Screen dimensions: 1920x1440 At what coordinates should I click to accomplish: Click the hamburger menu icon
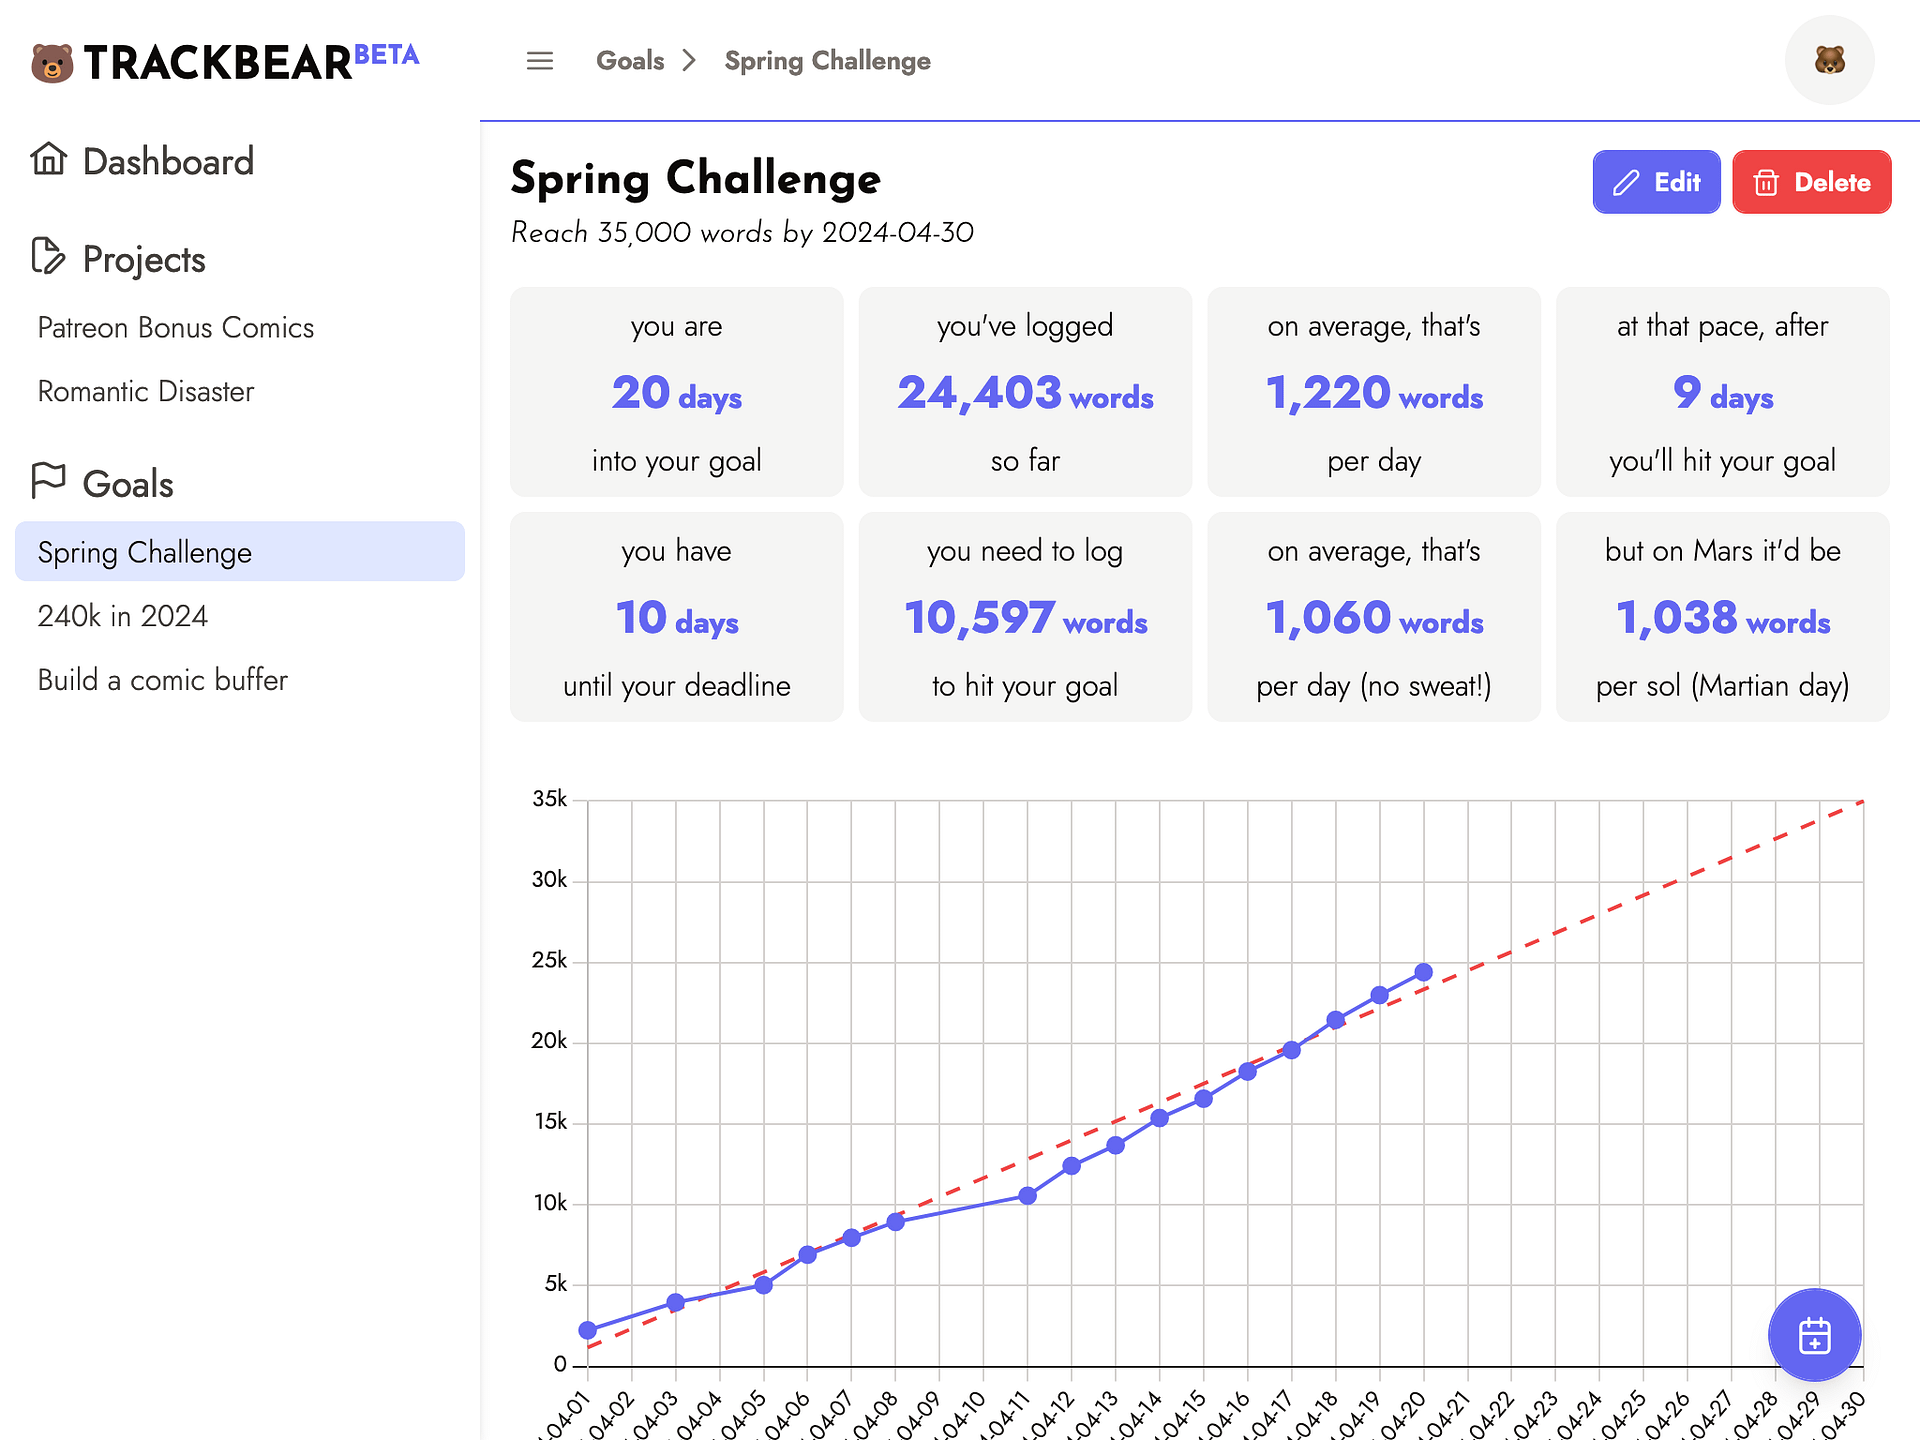tap(540, 61)
